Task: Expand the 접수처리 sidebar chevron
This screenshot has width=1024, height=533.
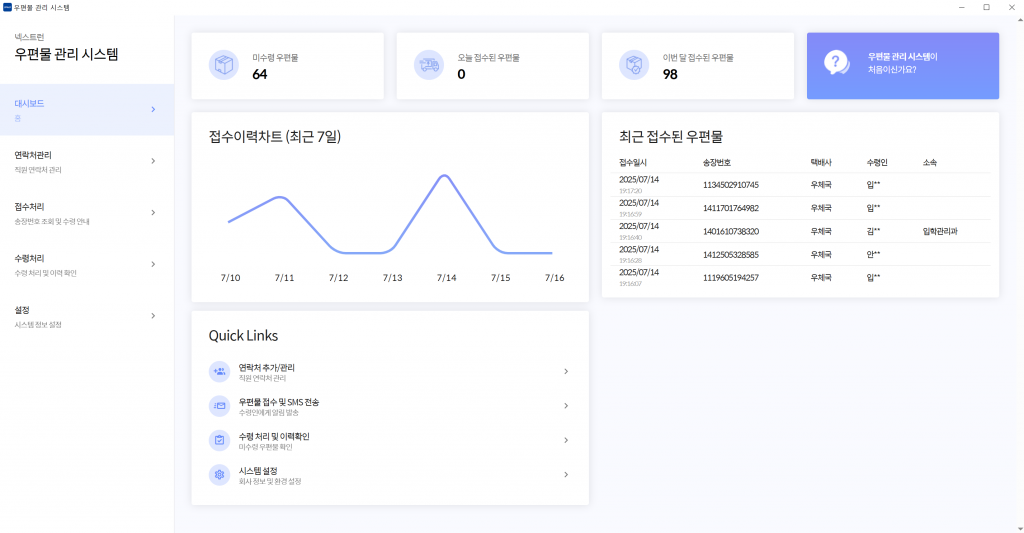Action: coord(153,212)
